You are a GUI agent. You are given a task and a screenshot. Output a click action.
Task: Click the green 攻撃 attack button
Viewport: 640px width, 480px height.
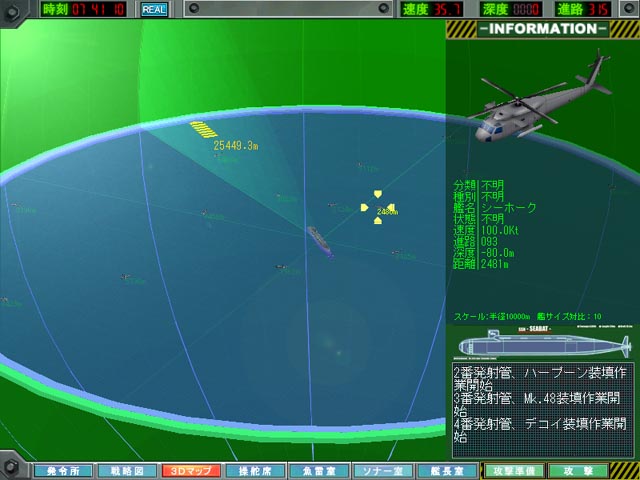click(x=578, y=471)
